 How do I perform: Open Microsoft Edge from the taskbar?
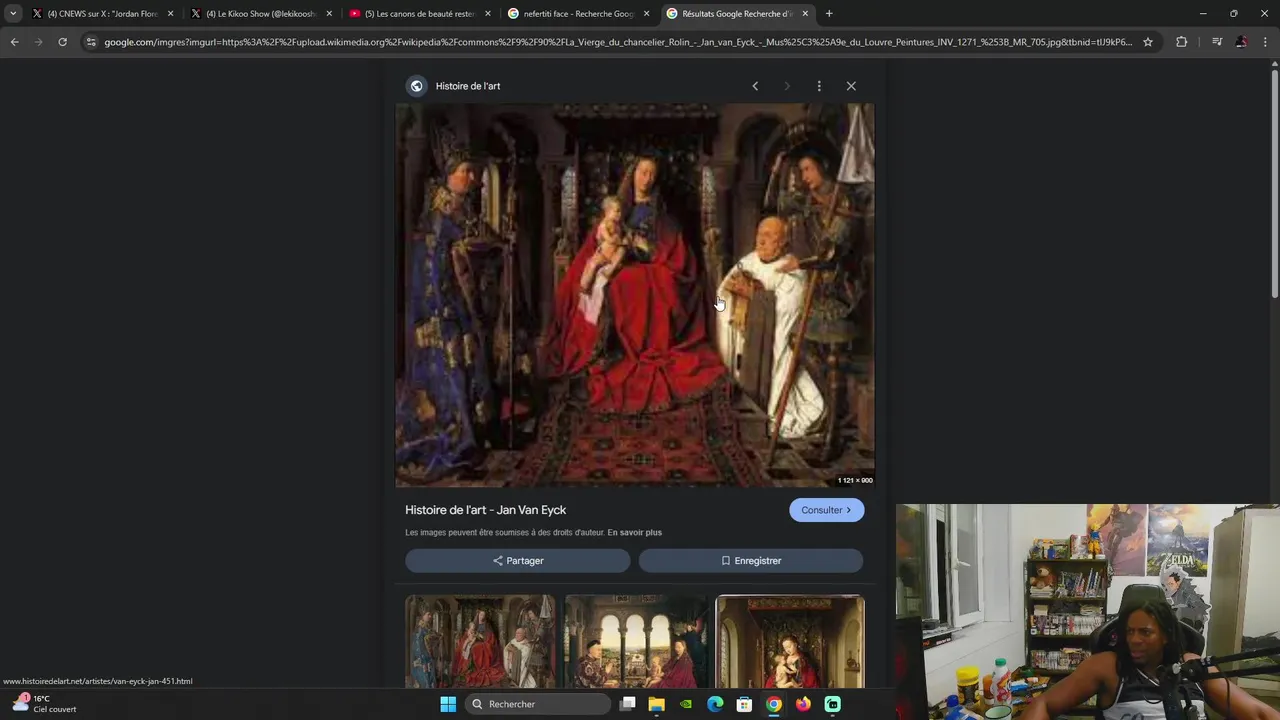[x=715, y=704]
